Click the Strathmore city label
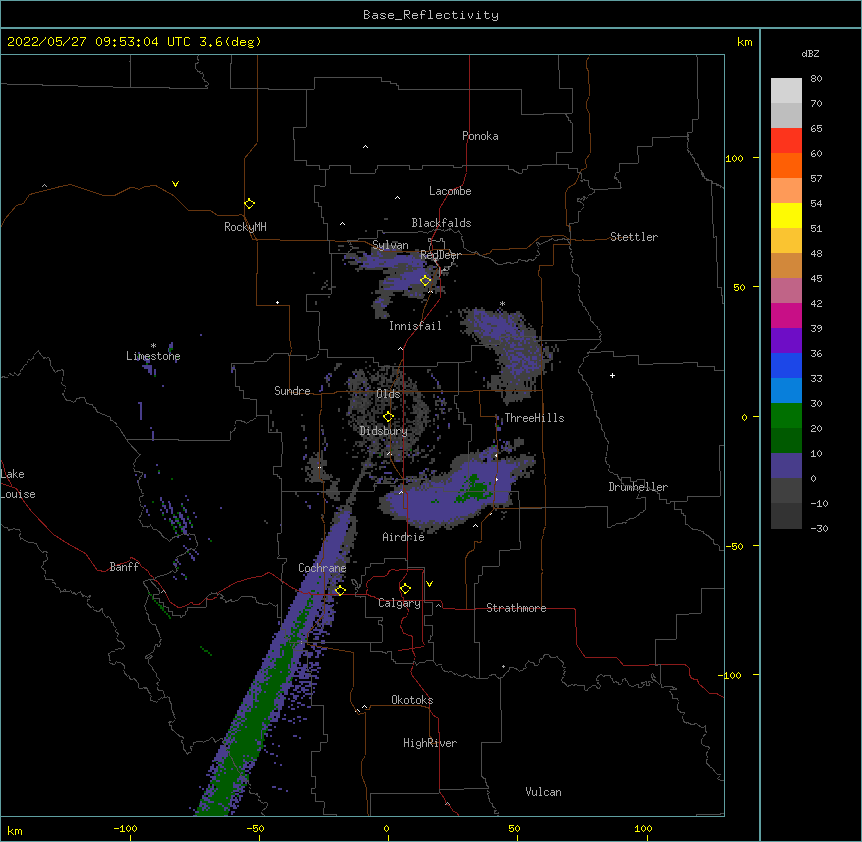Viewport: 862px width, 842px height. click(x=516, y=608)
